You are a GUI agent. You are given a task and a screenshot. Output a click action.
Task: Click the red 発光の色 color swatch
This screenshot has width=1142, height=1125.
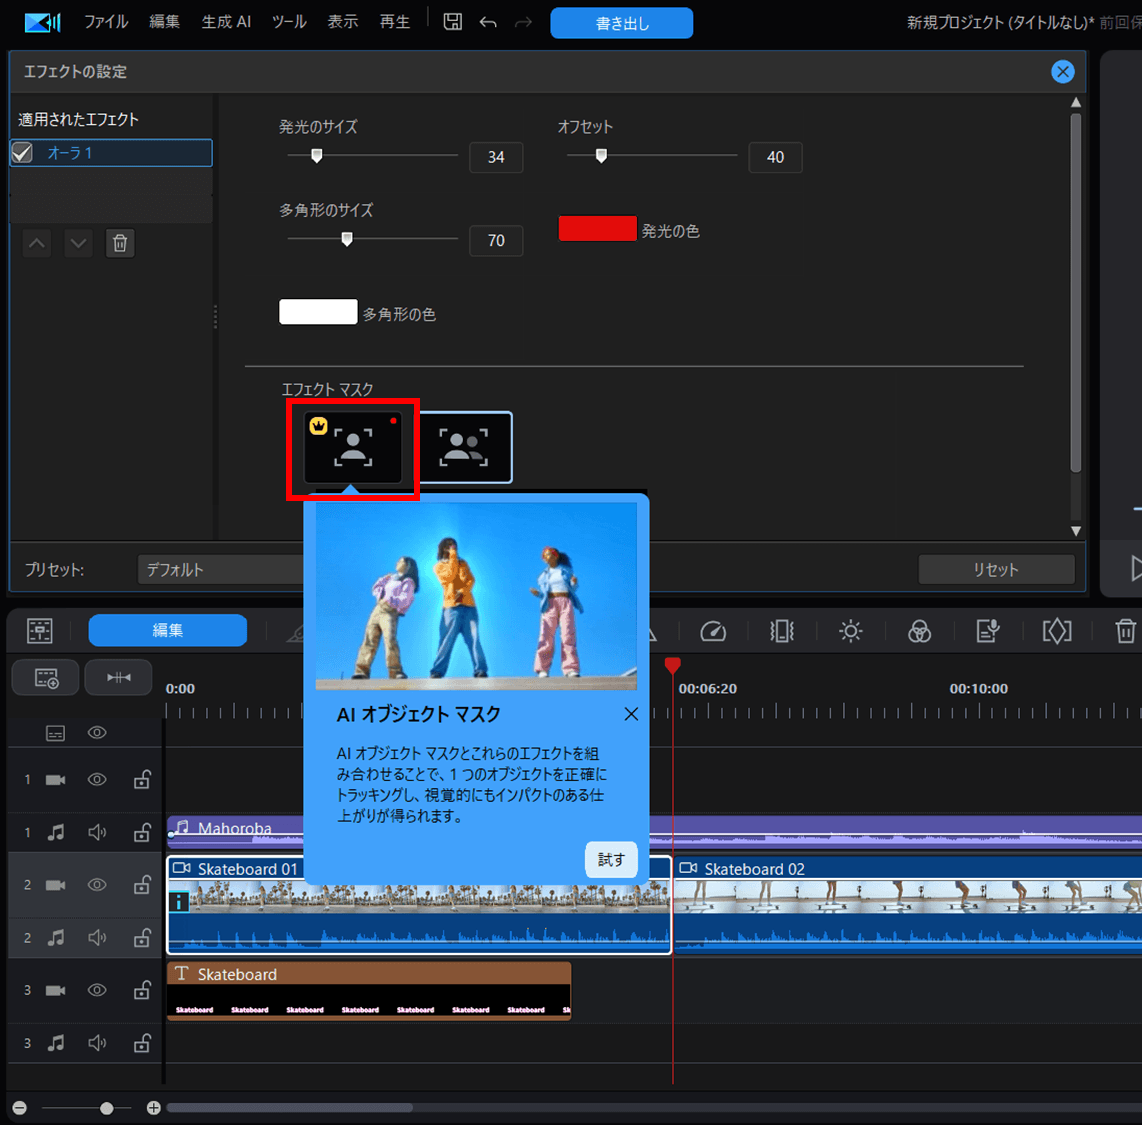click(x=597, y=229)
